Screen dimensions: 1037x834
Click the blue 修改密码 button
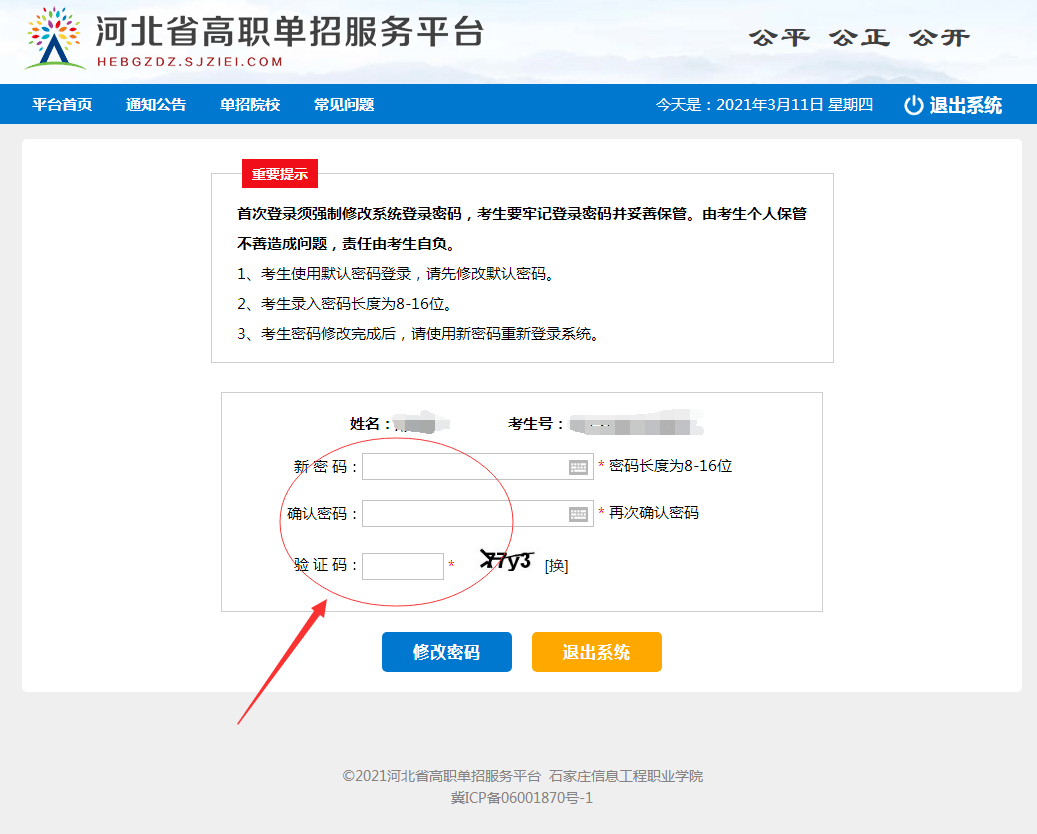pyautogui.click(x=446, y=651)
